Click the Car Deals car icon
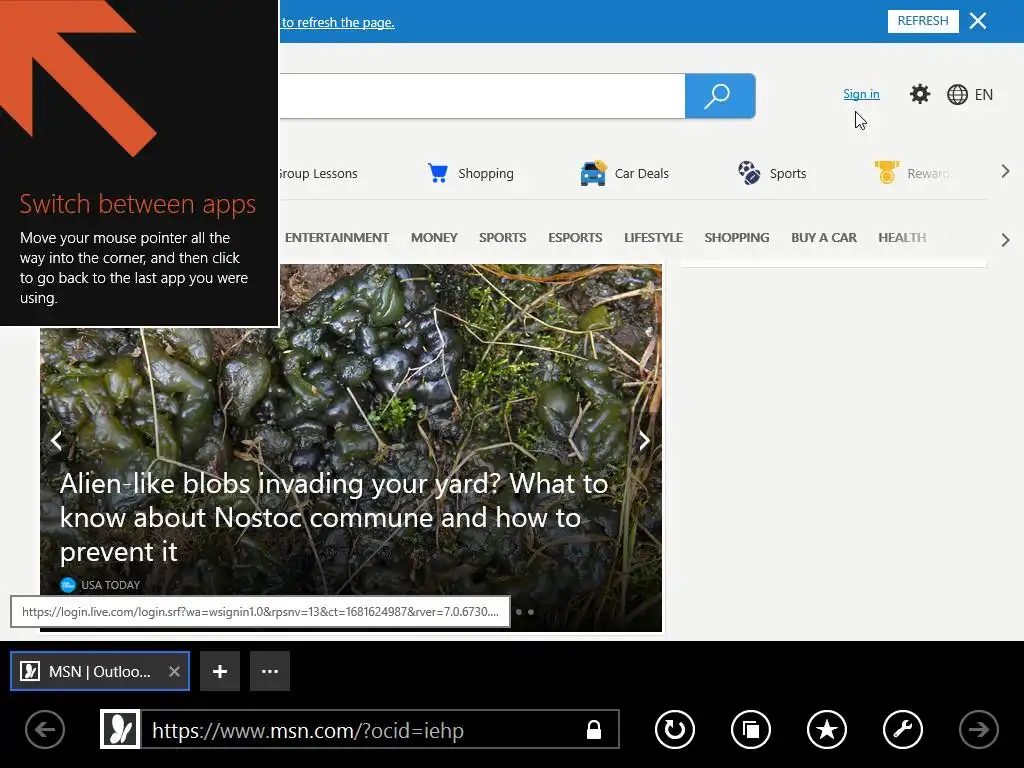Viewport: 1024px width, 768px height. click(x=593, y=173)
